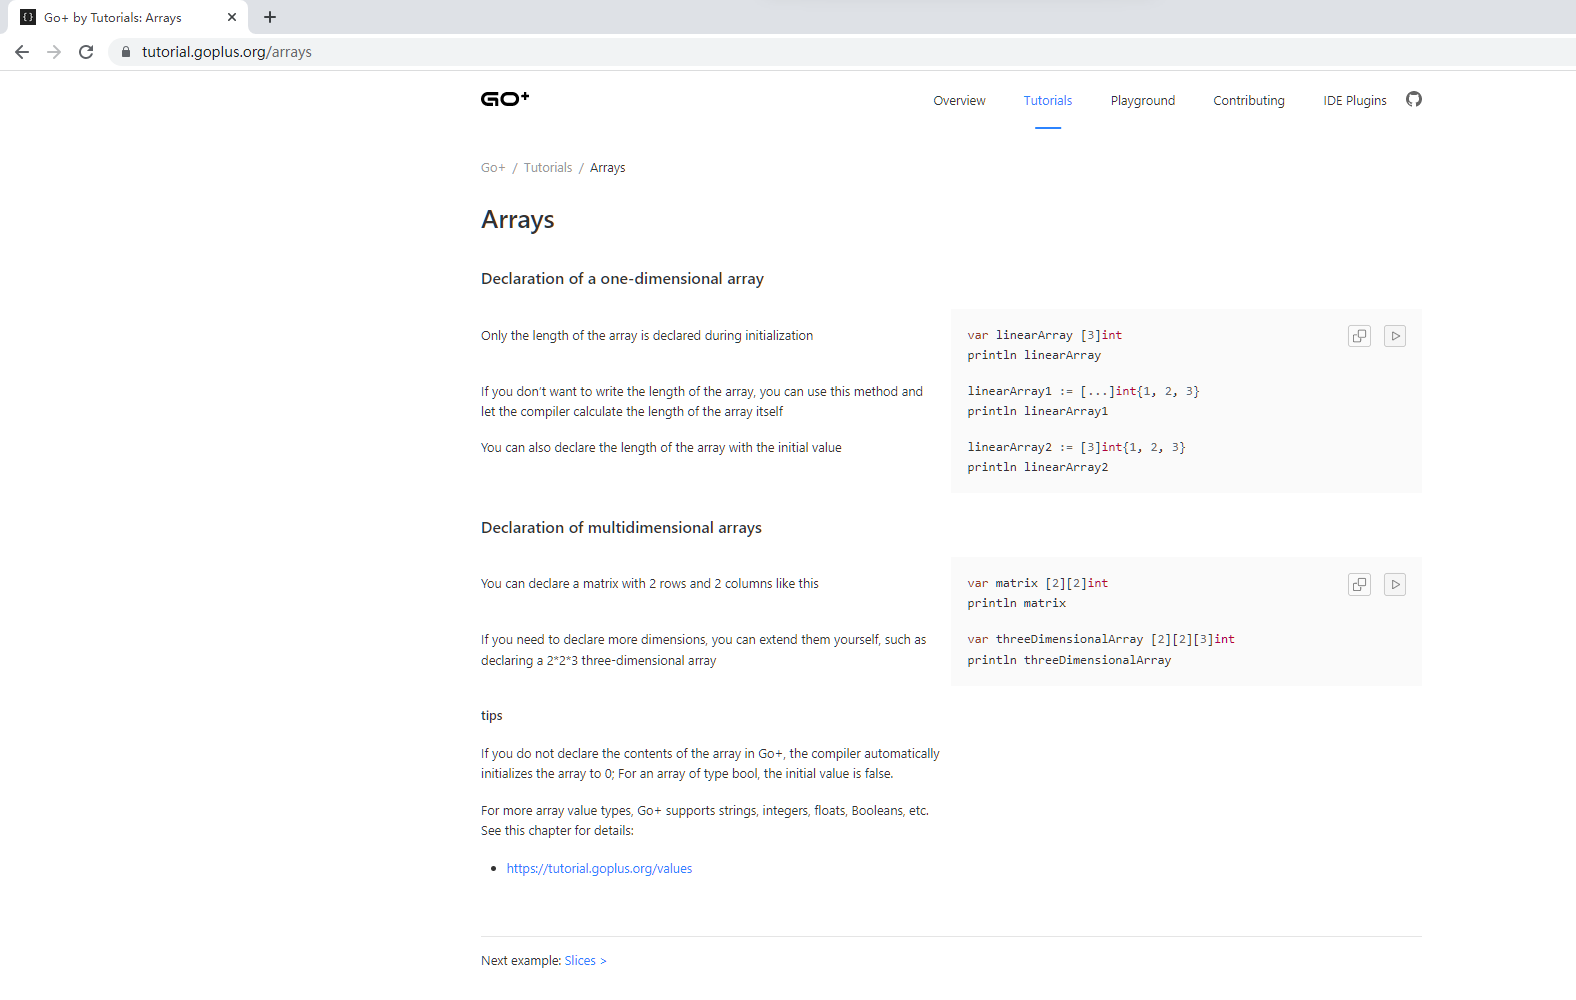Click code line 'linearArray2 := [3]int{1, 2, 3}'

[x=1076, y=448]
